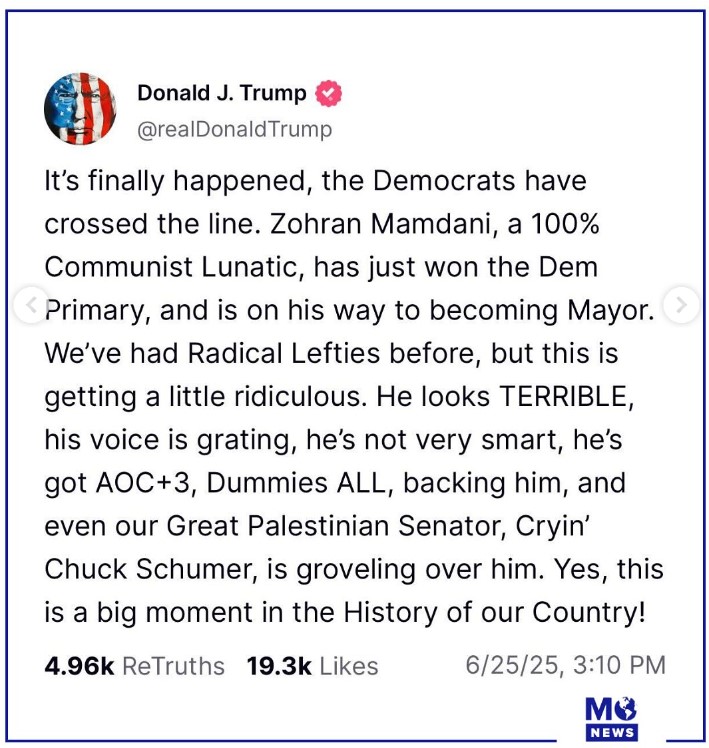This screenshot has width=709, height=748.
Task: Go to previous slide with left arrow
Action: click(x=31, y=304)
